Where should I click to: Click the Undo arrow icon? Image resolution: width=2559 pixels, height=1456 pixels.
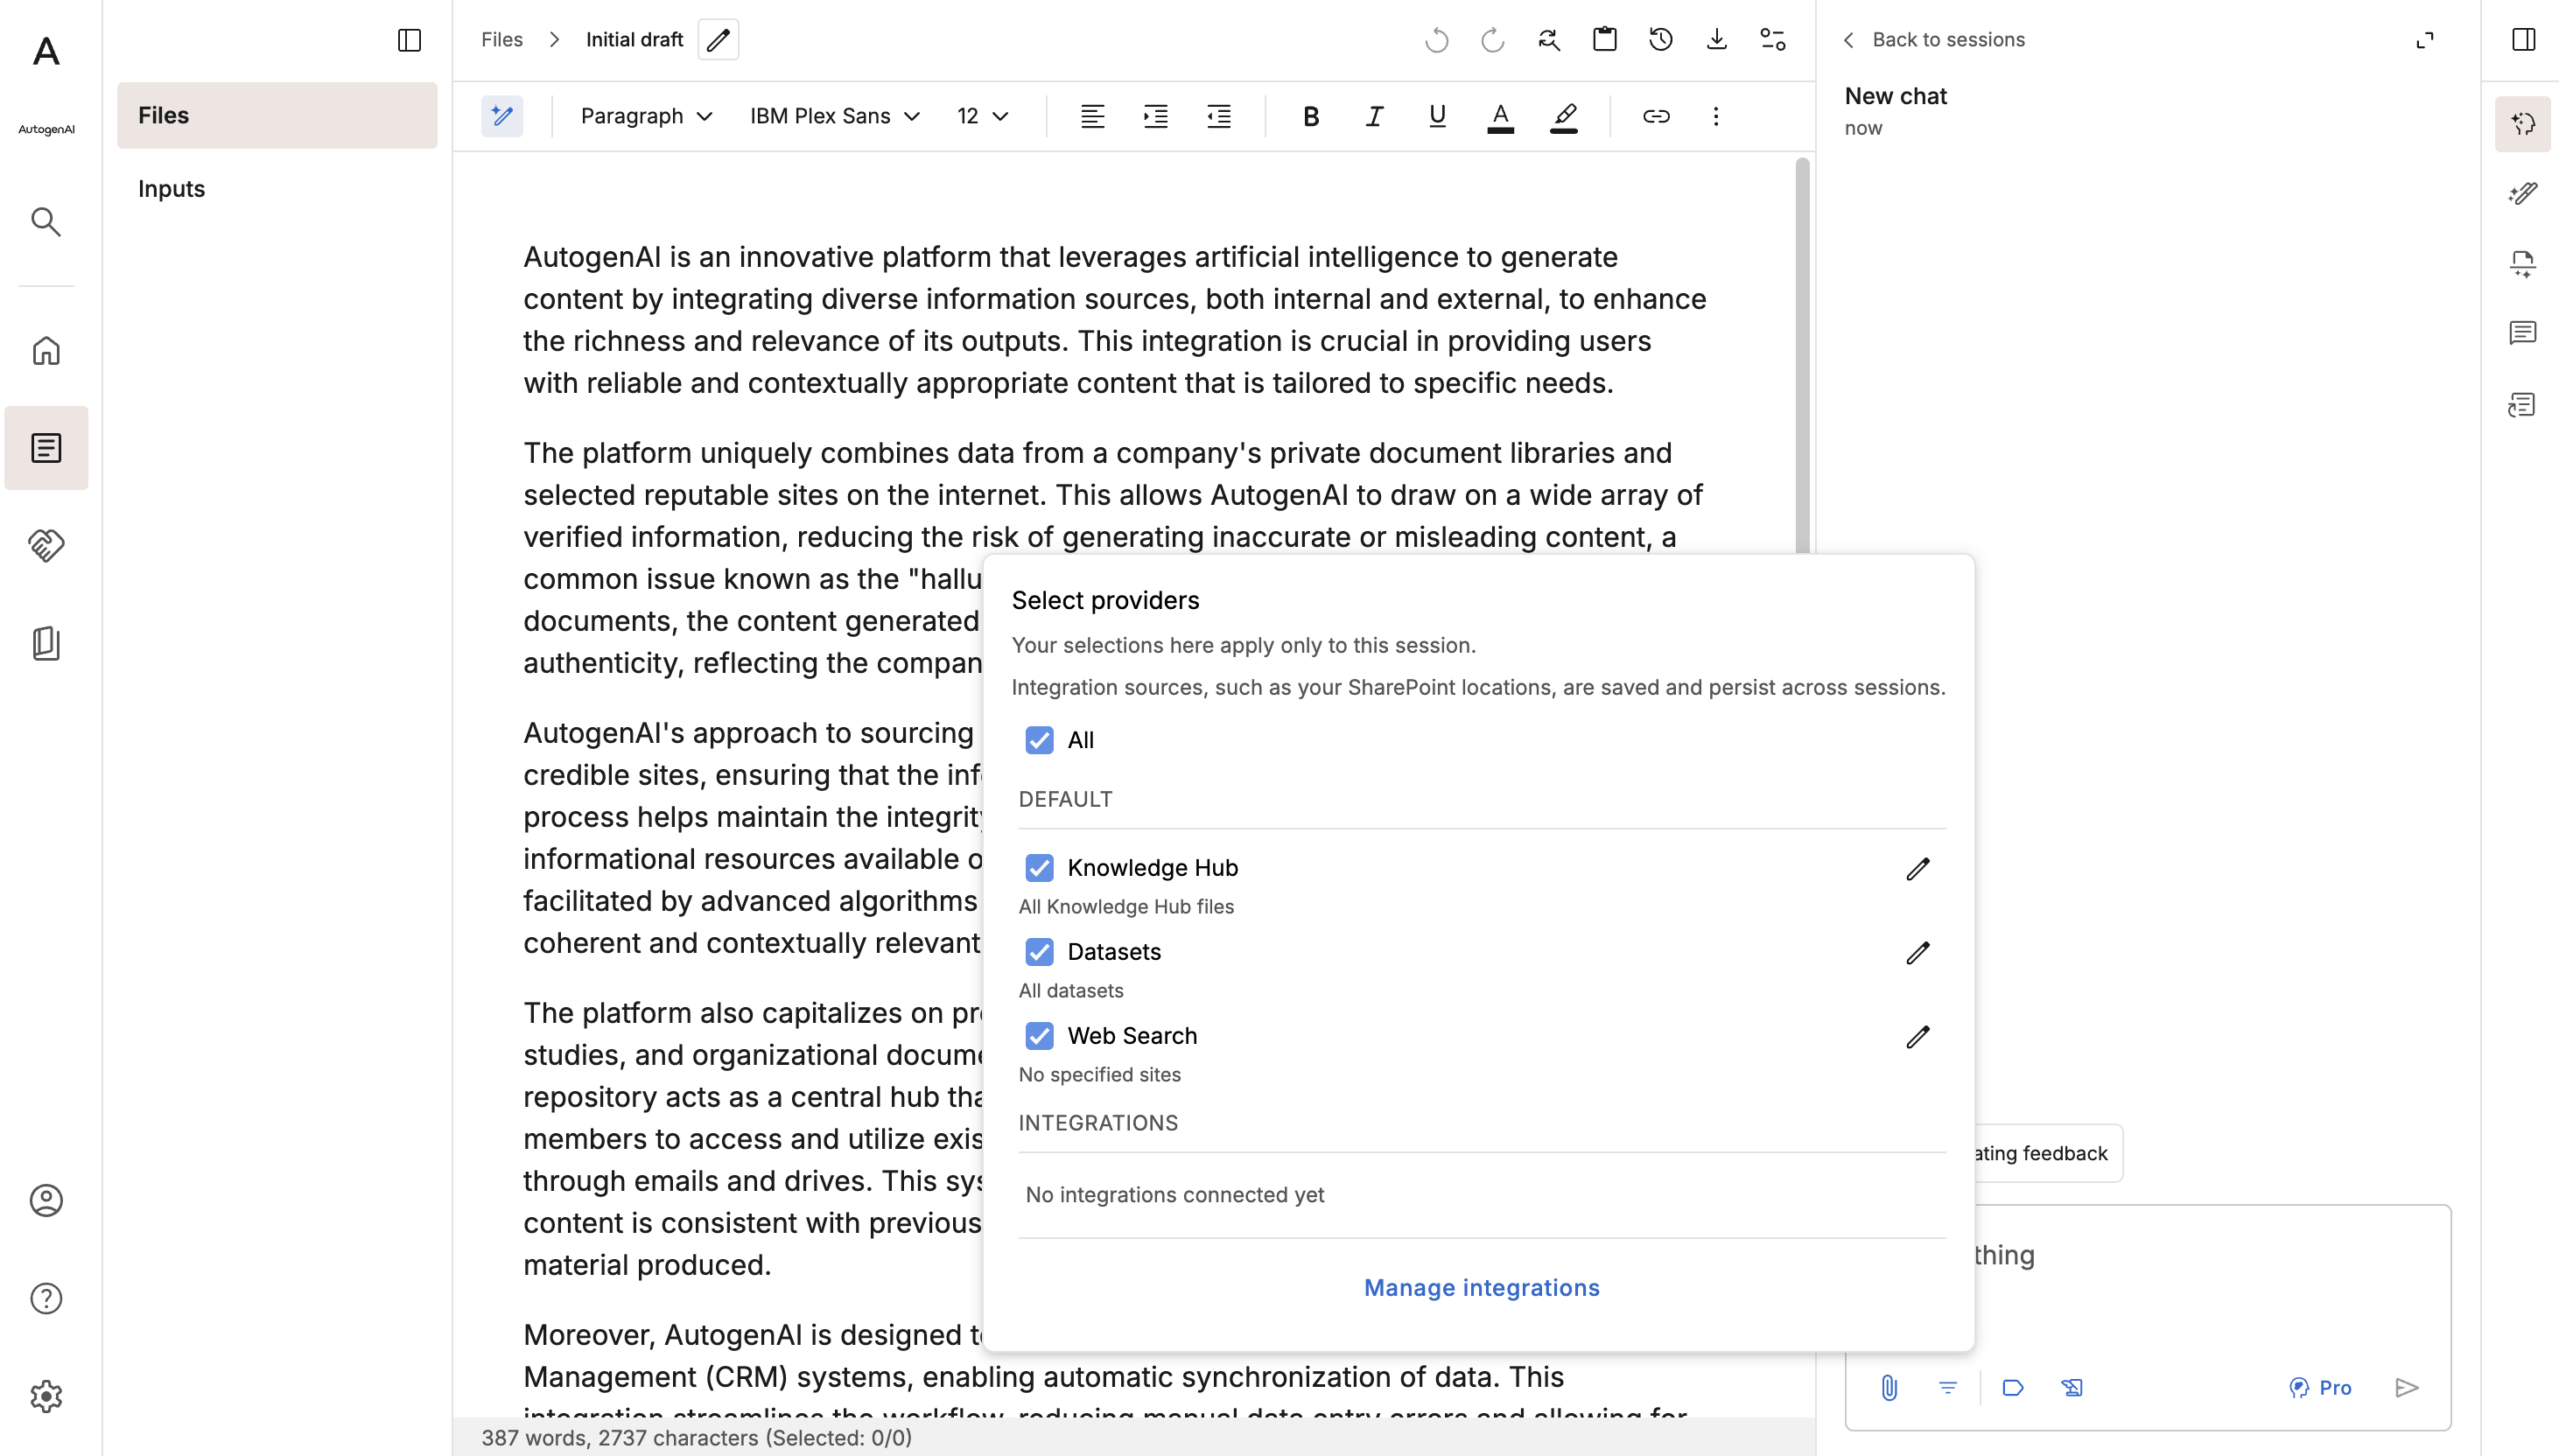(x=1436, y=40)
